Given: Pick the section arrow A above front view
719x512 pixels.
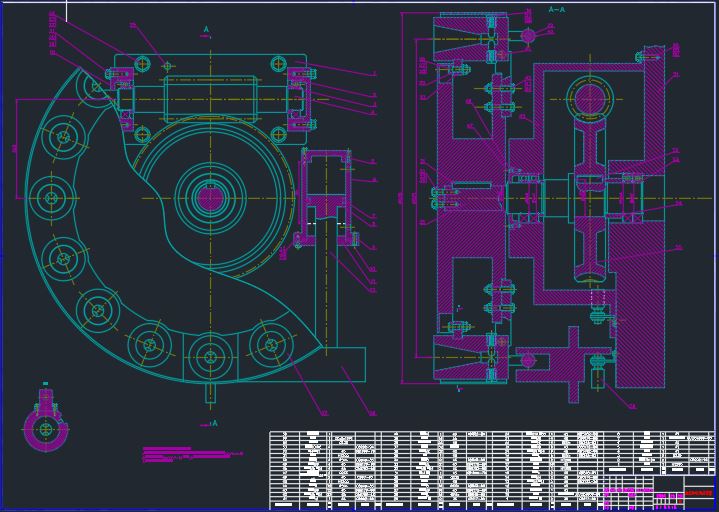Looking at the screenshot, I should tap(207, 31).
